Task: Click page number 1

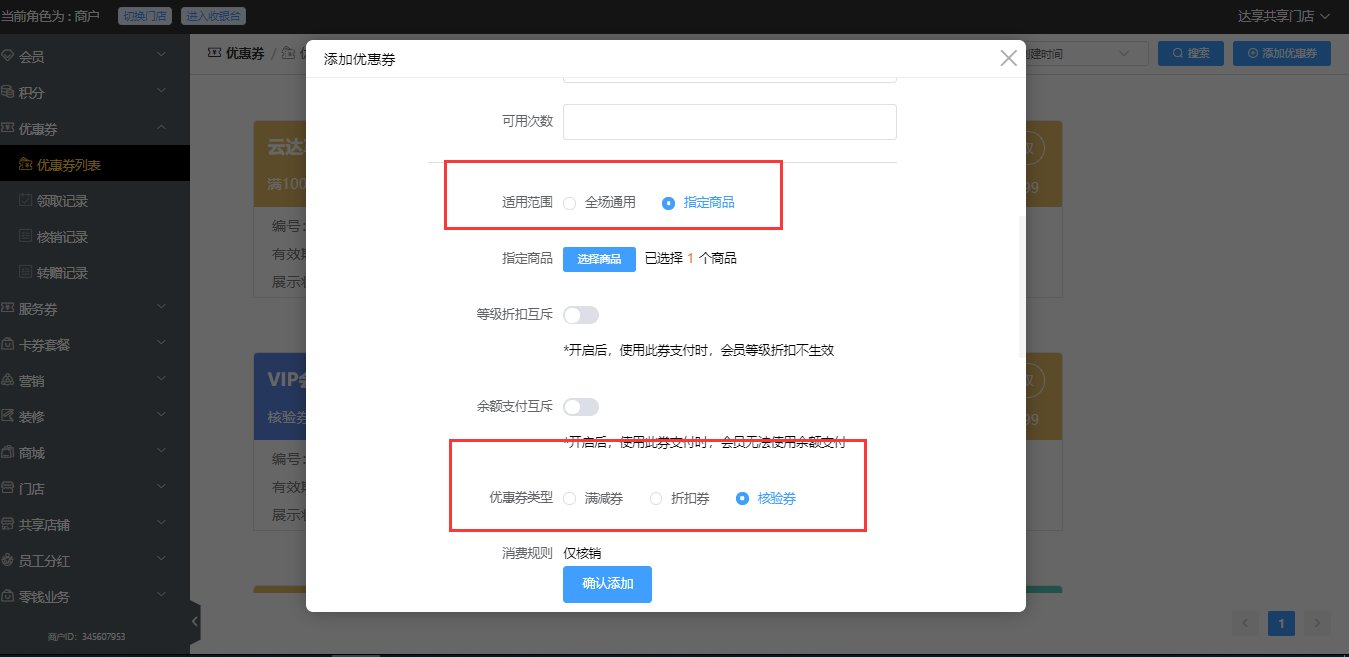Action: [1281, 623]
